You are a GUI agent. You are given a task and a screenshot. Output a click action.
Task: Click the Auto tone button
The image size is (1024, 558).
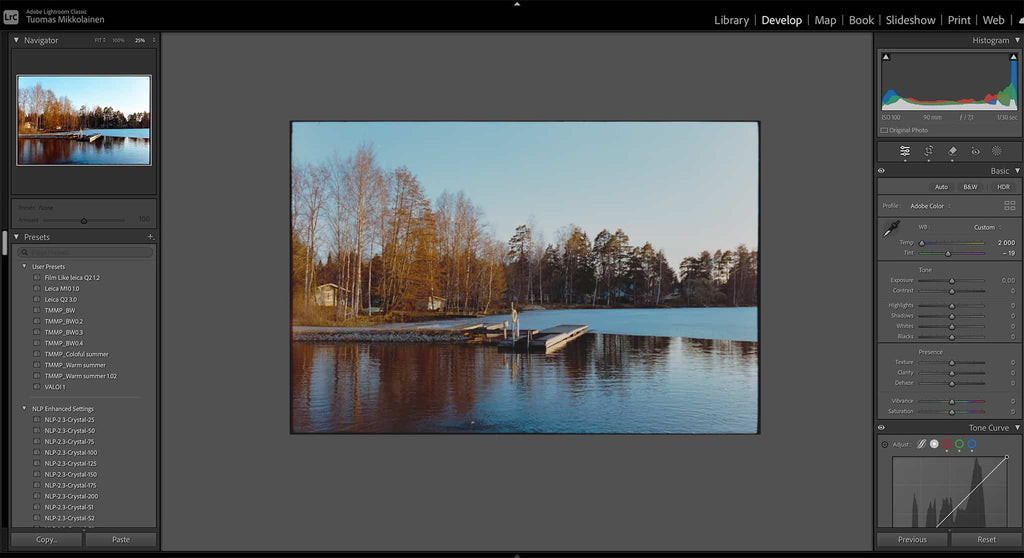940,187
